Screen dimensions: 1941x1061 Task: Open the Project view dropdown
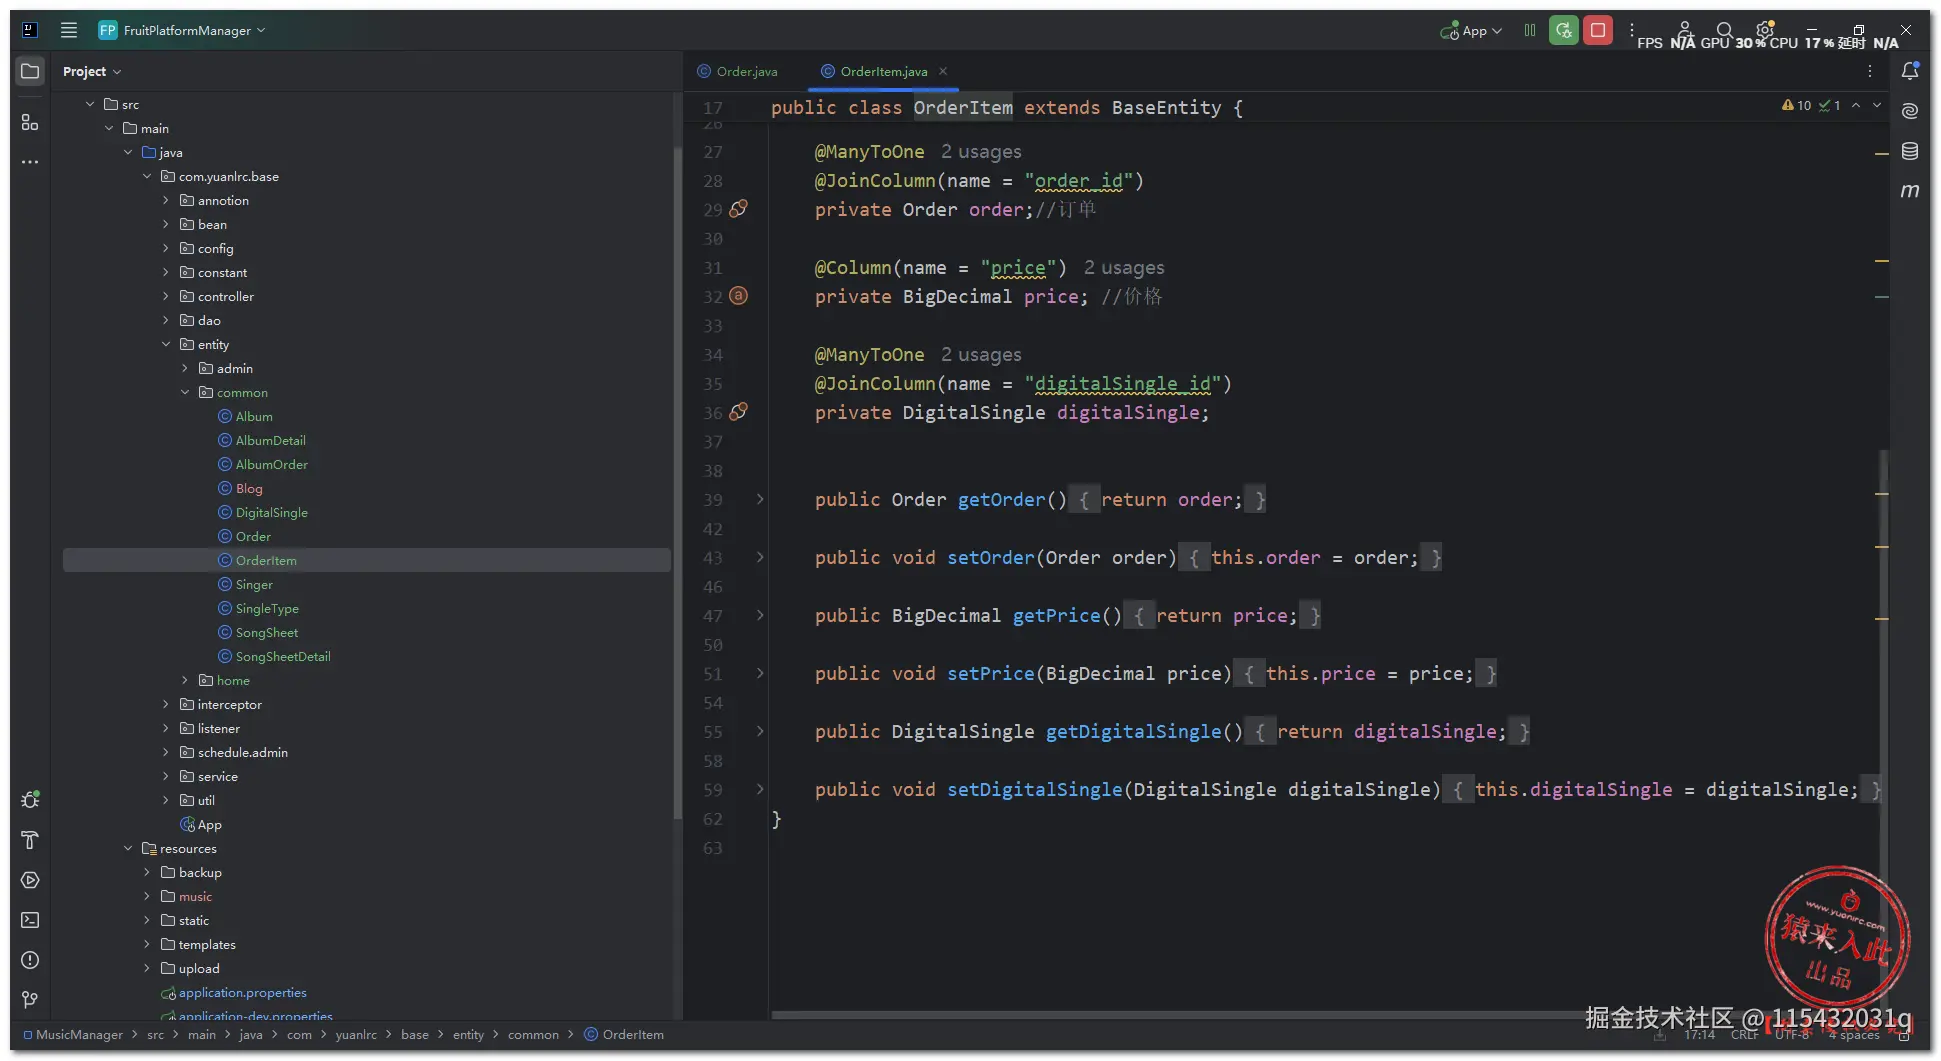click(x=91, y=72)
